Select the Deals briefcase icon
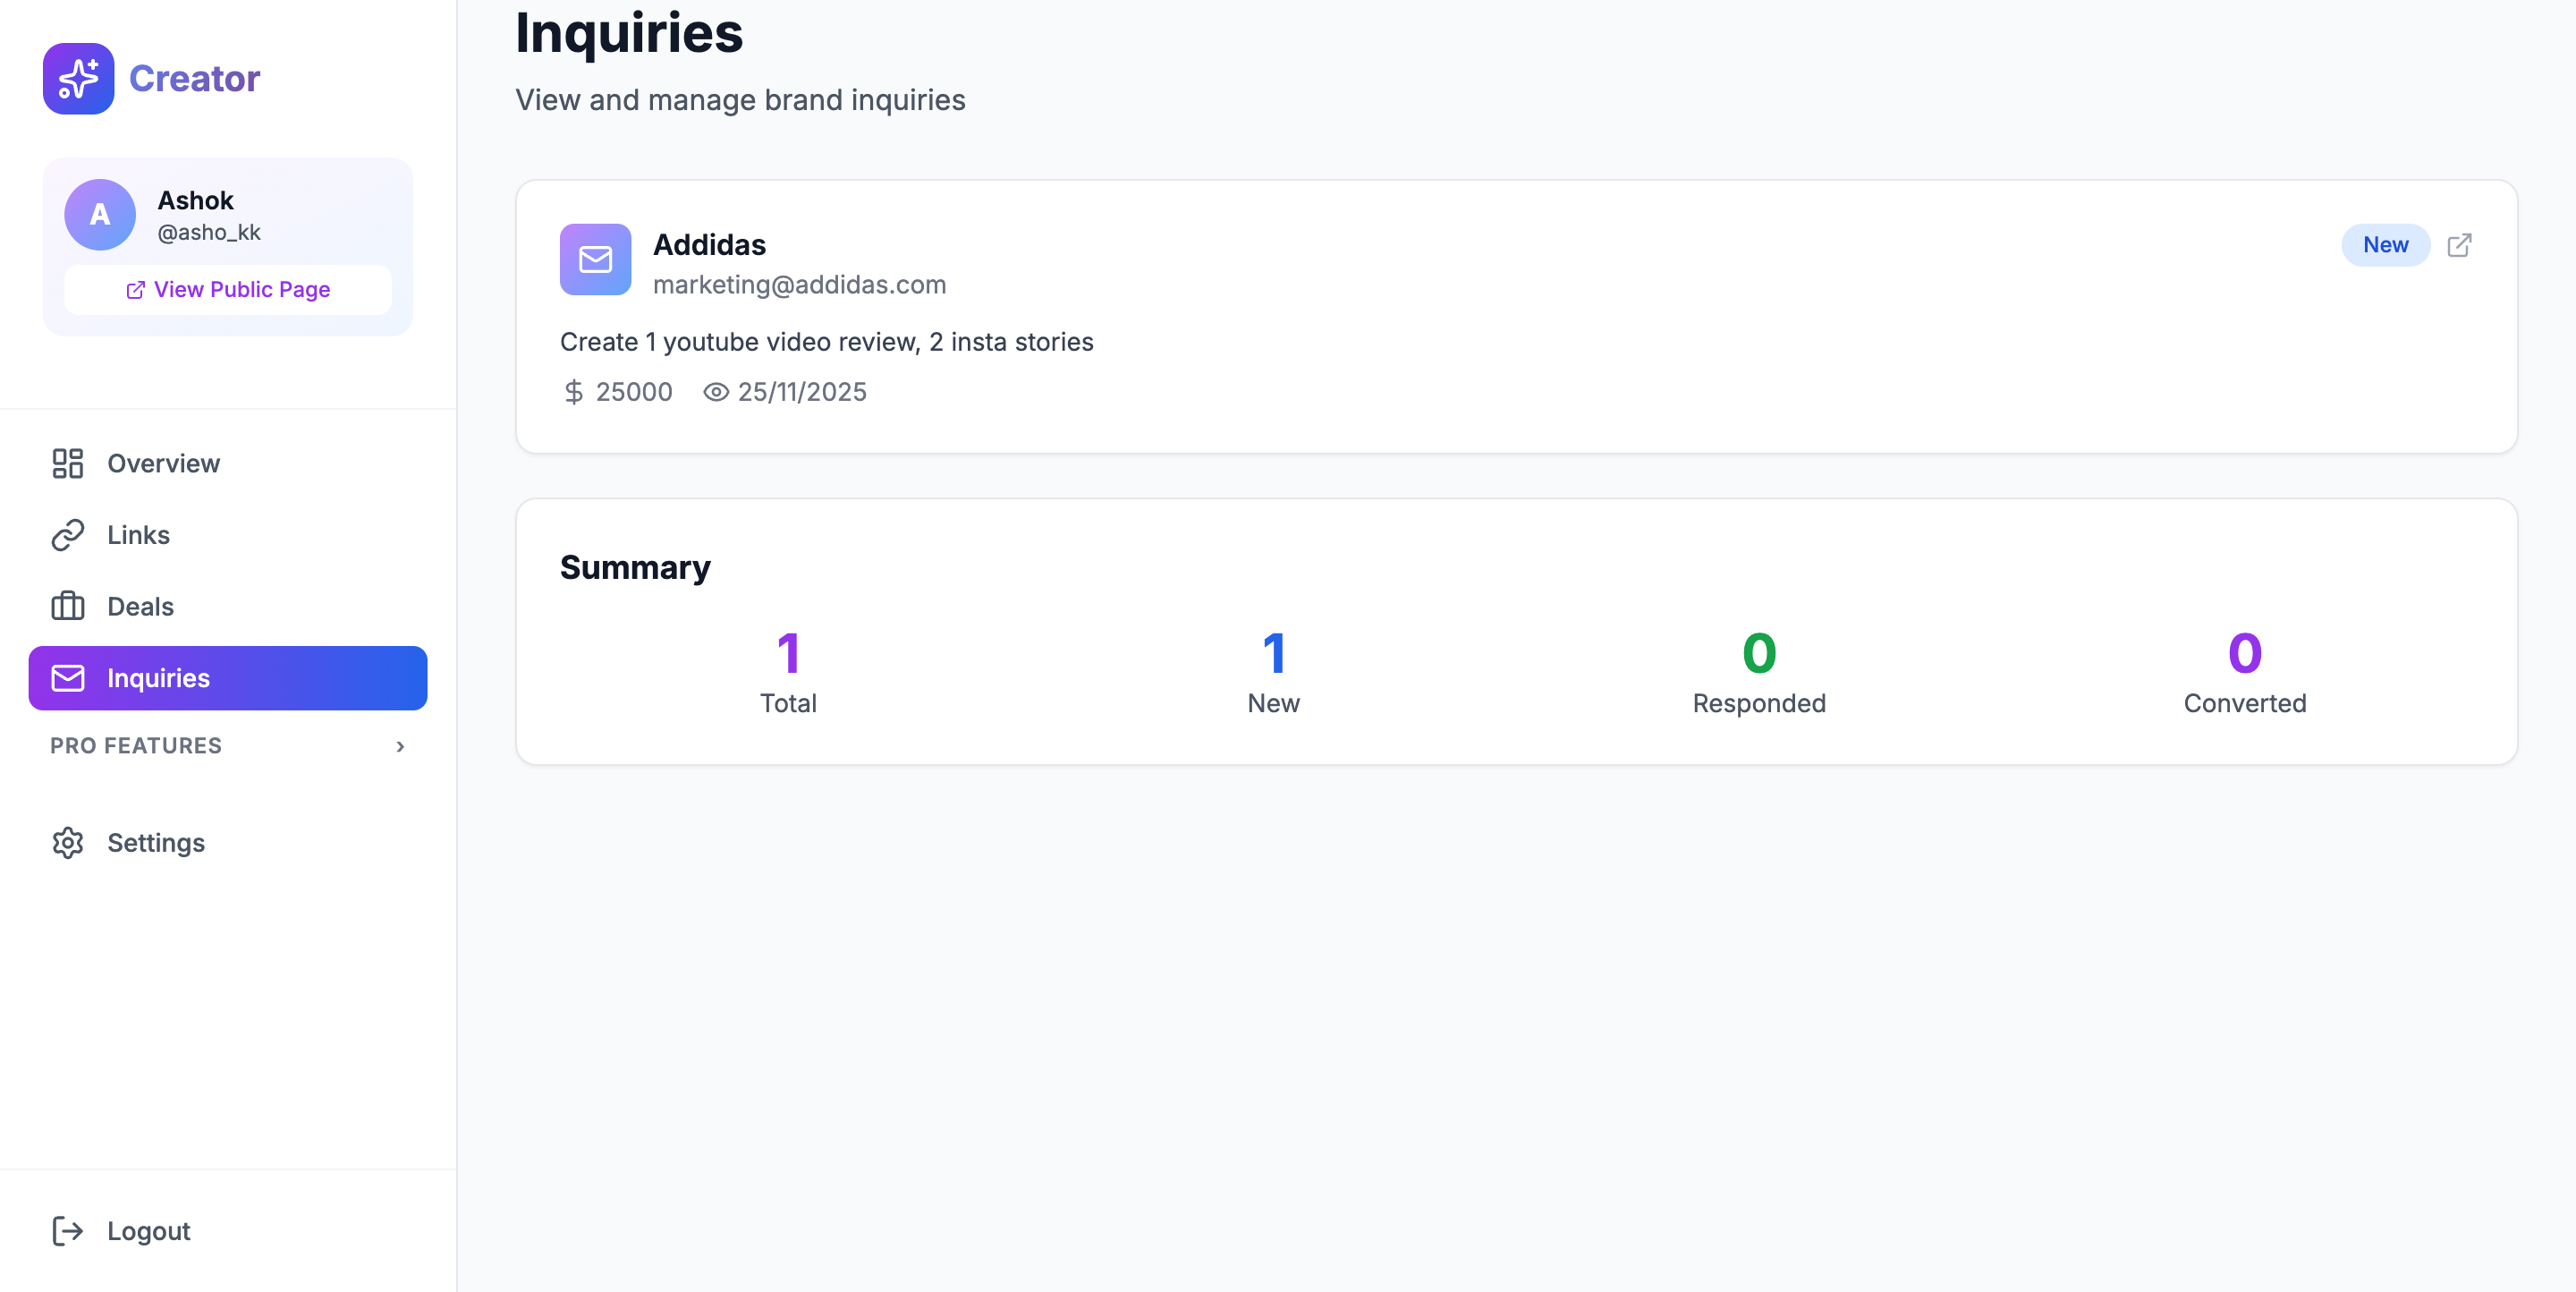 tap(67, 606)
